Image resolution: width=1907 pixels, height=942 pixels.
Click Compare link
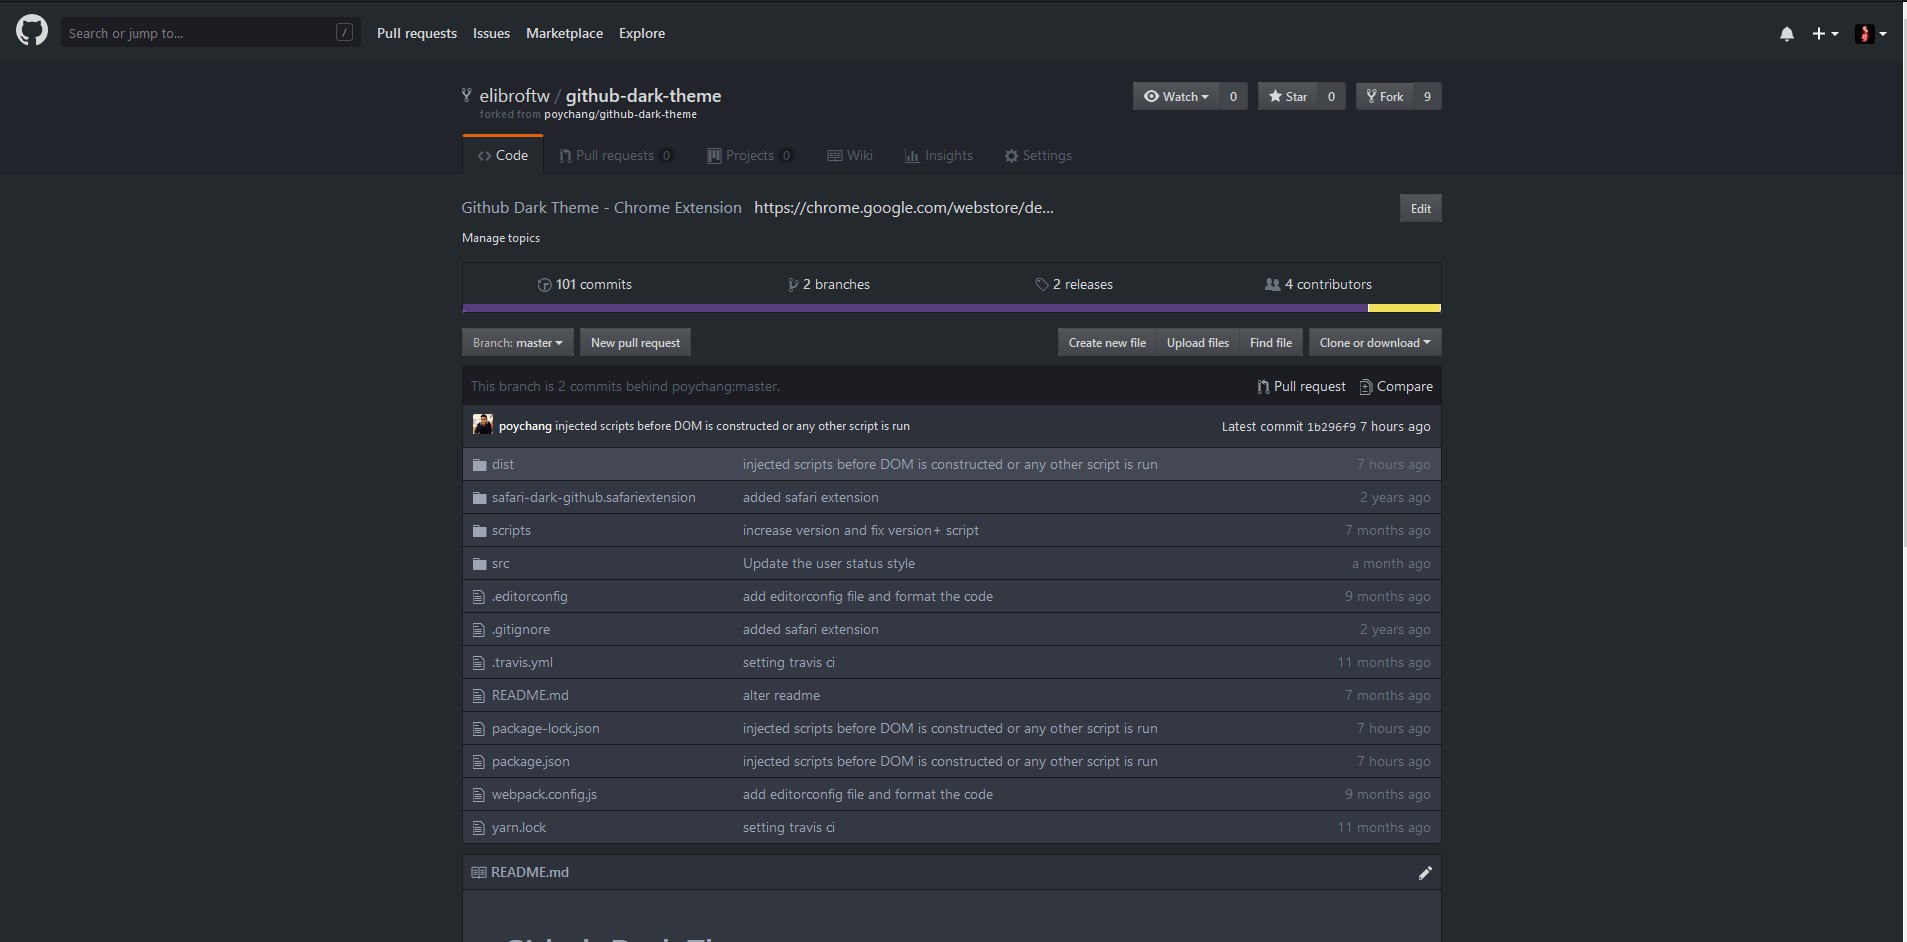1396,386
